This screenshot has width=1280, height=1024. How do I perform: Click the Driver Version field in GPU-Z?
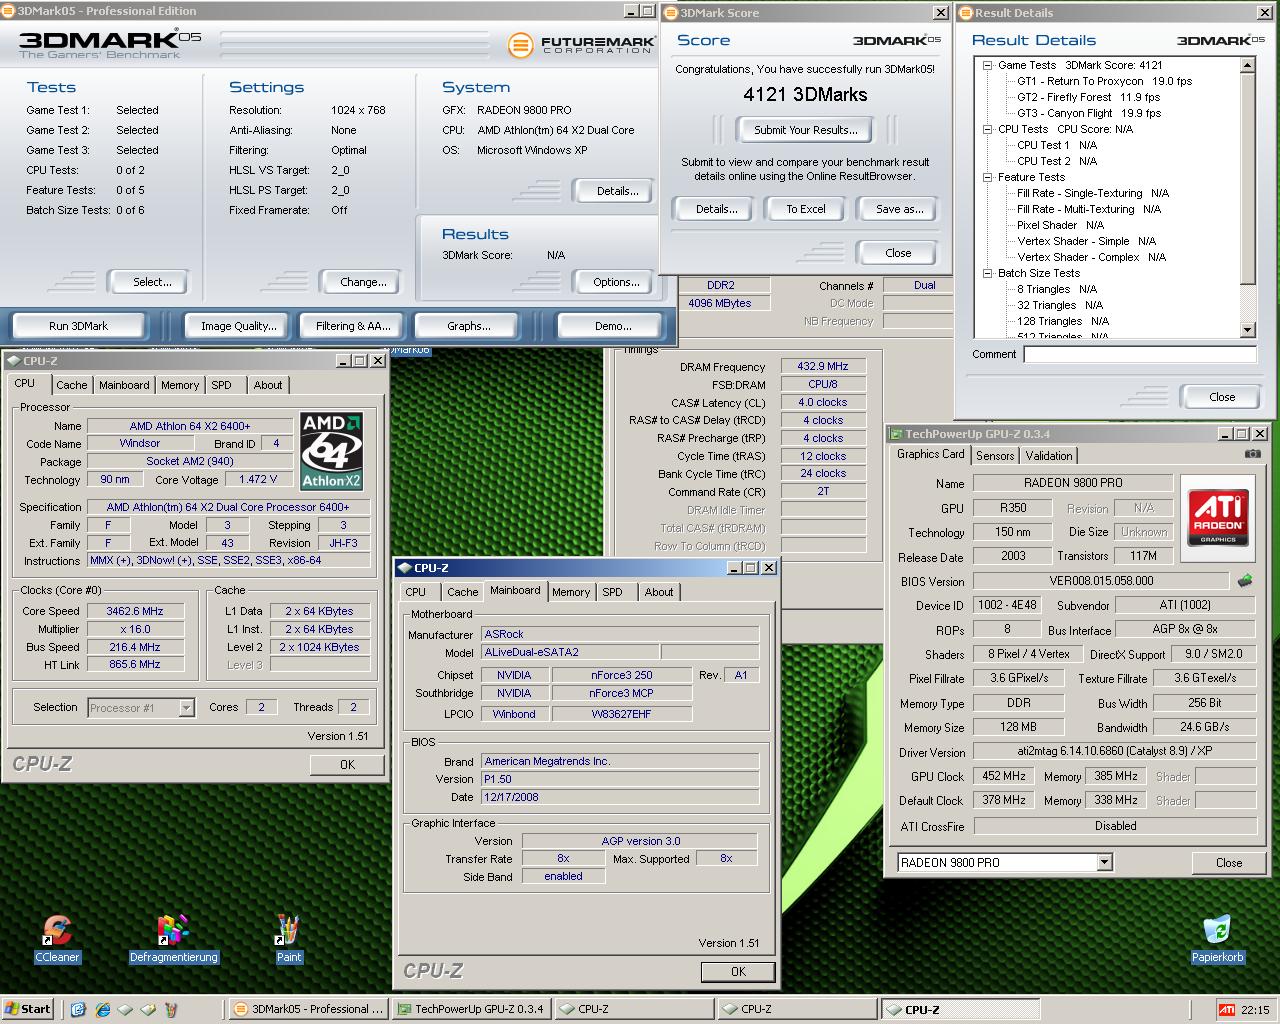point(1115,751)
